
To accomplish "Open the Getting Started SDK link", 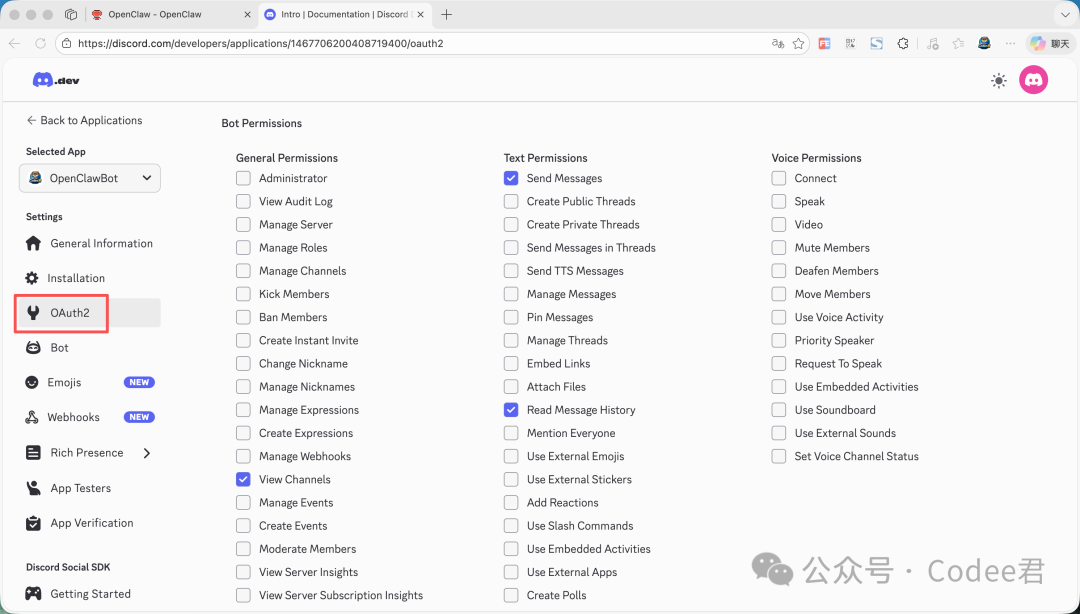I will pos(90,593).
